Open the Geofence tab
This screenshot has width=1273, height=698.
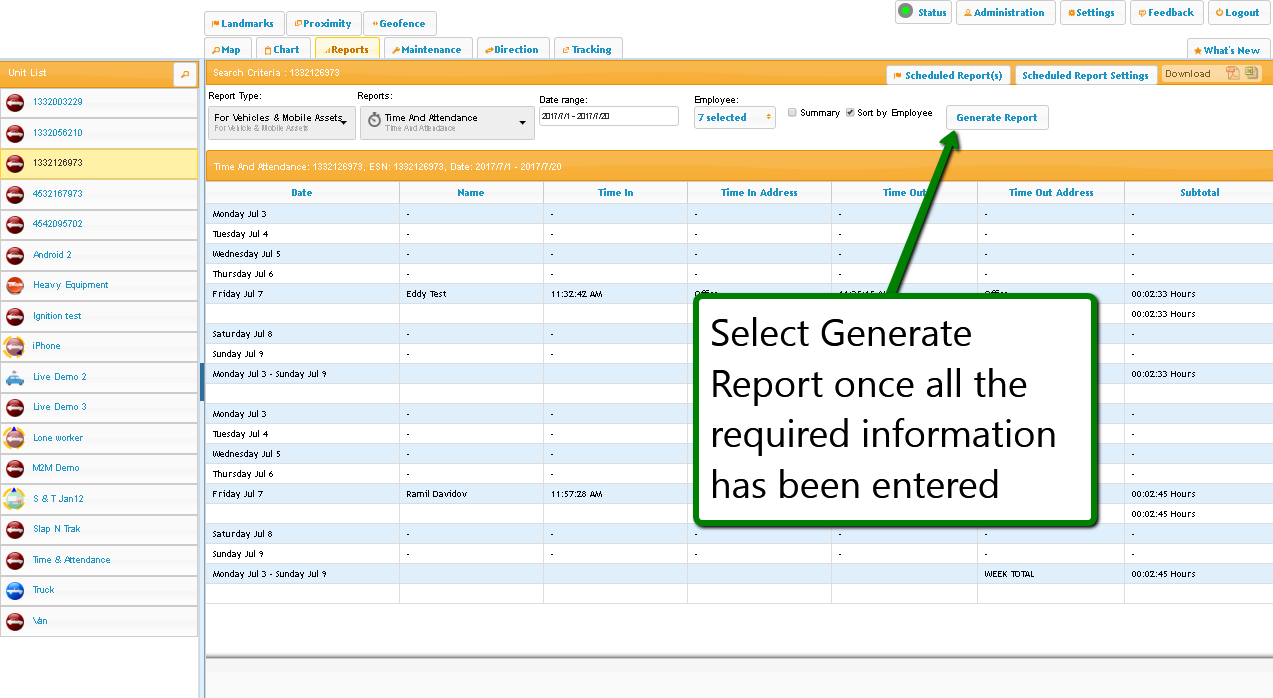[399, 23]
